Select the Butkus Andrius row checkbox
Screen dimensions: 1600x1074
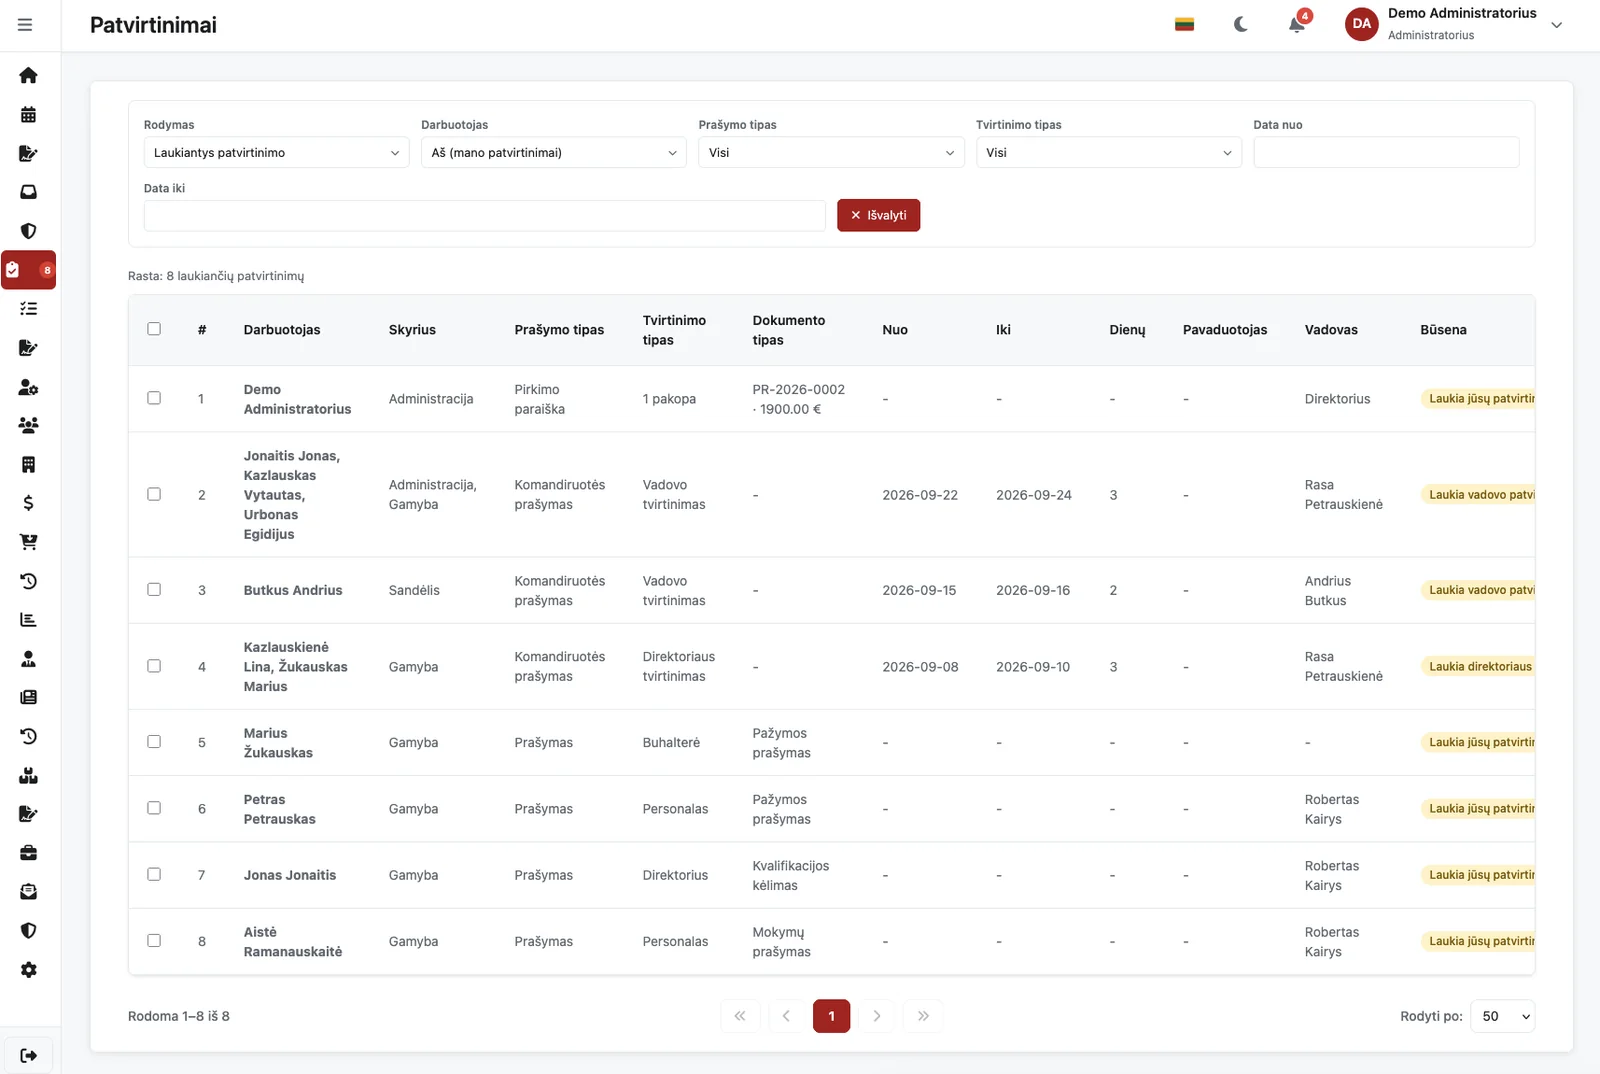[154, 590]
